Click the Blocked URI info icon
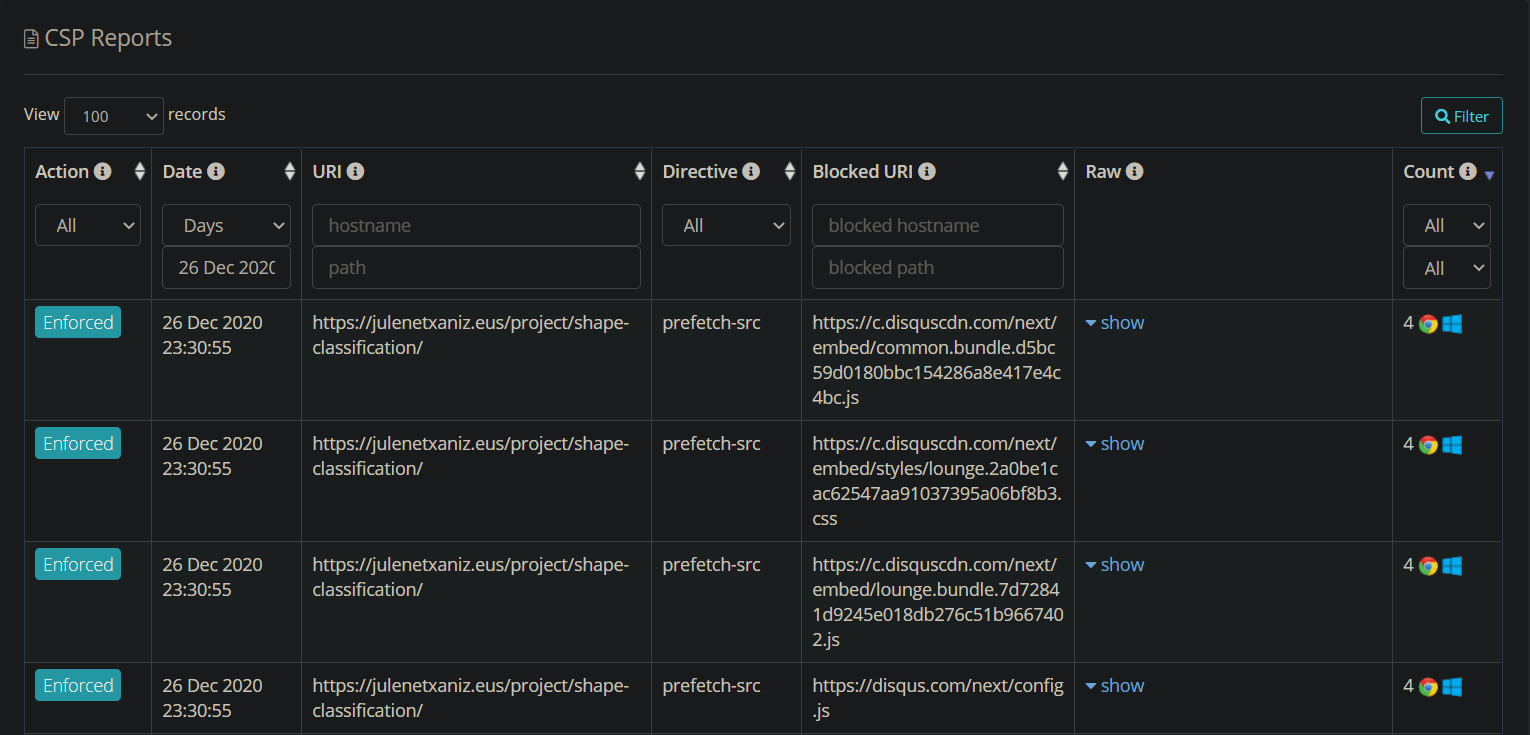The width and height of the screenshot is (1530, 735). click(x=927, y=172)
